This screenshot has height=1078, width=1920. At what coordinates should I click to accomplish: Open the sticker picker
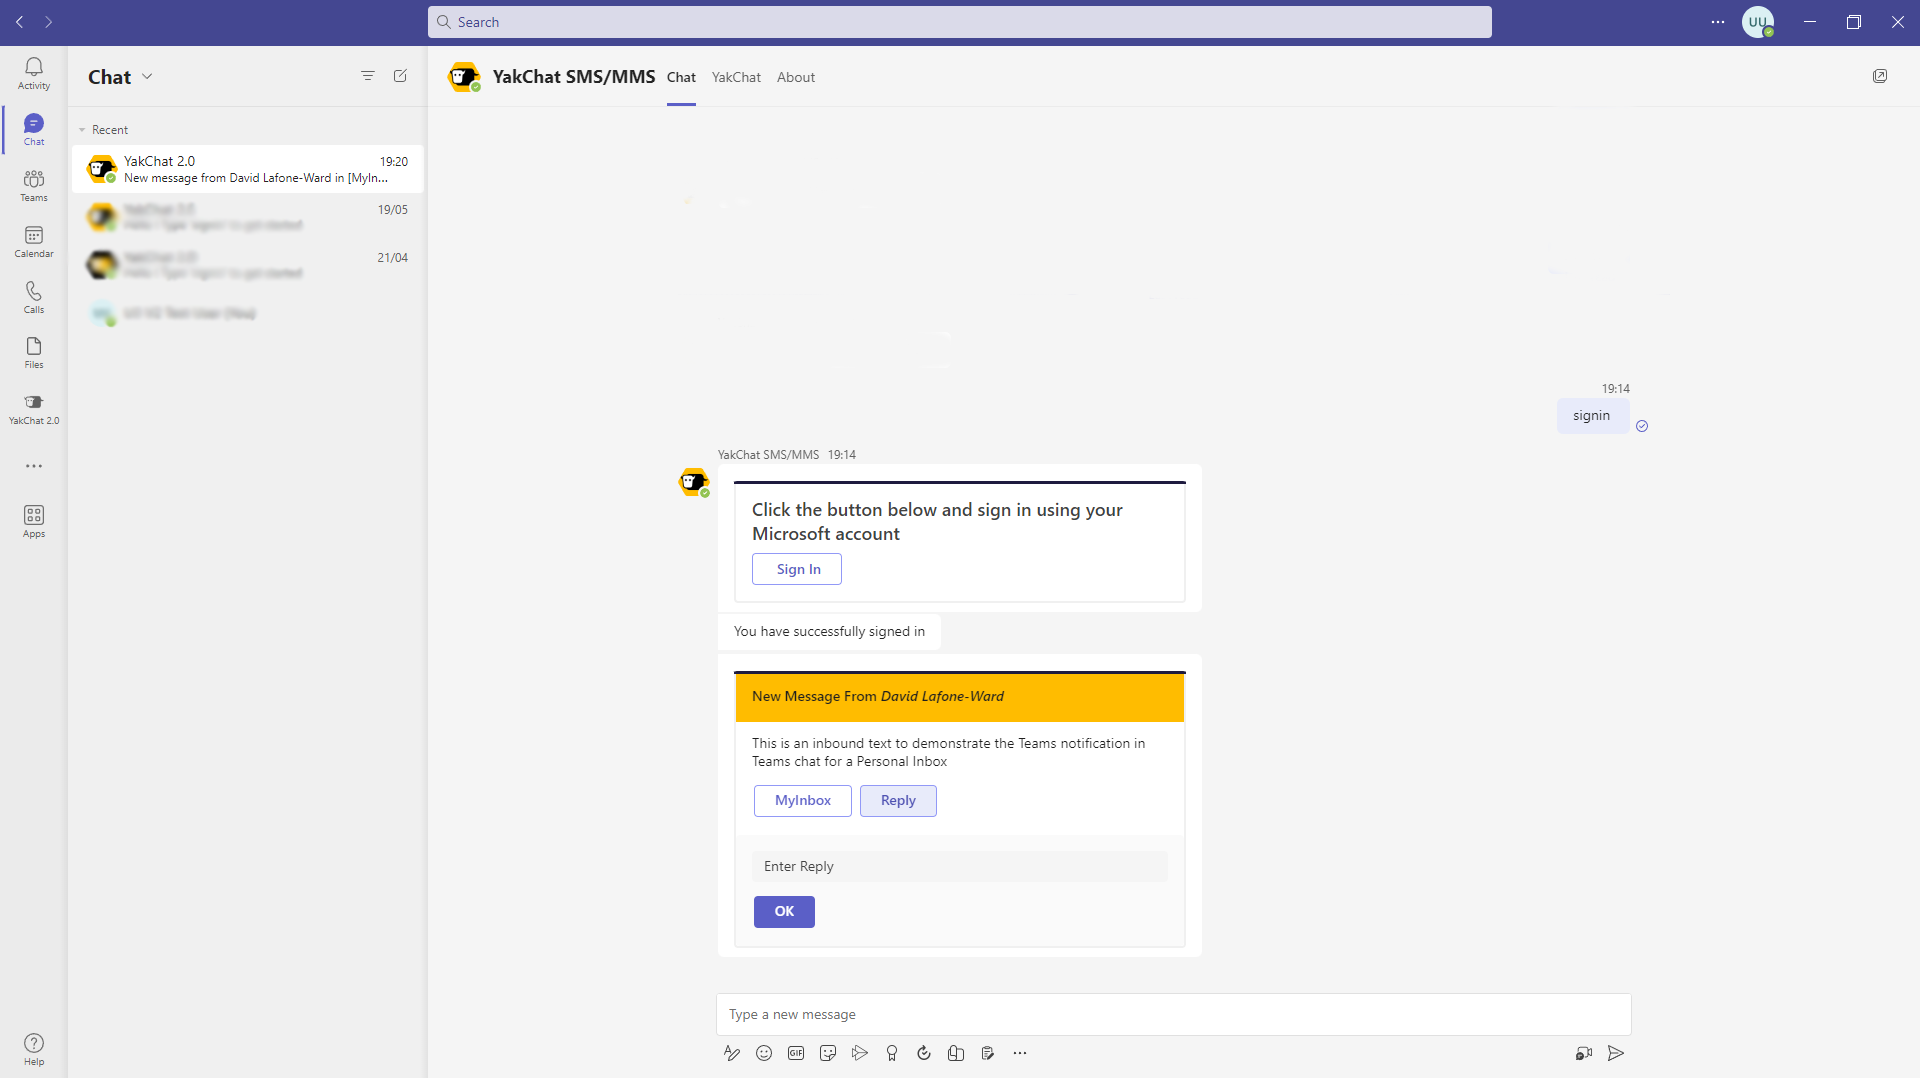click(828, 1053)
